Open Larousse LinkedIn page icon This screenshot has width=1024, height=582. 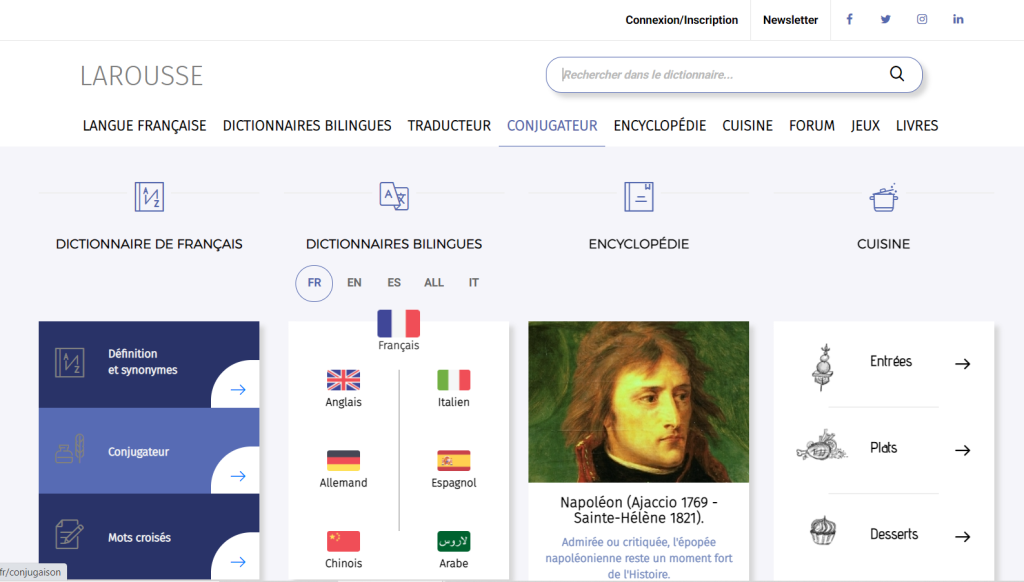pos(958,19)
